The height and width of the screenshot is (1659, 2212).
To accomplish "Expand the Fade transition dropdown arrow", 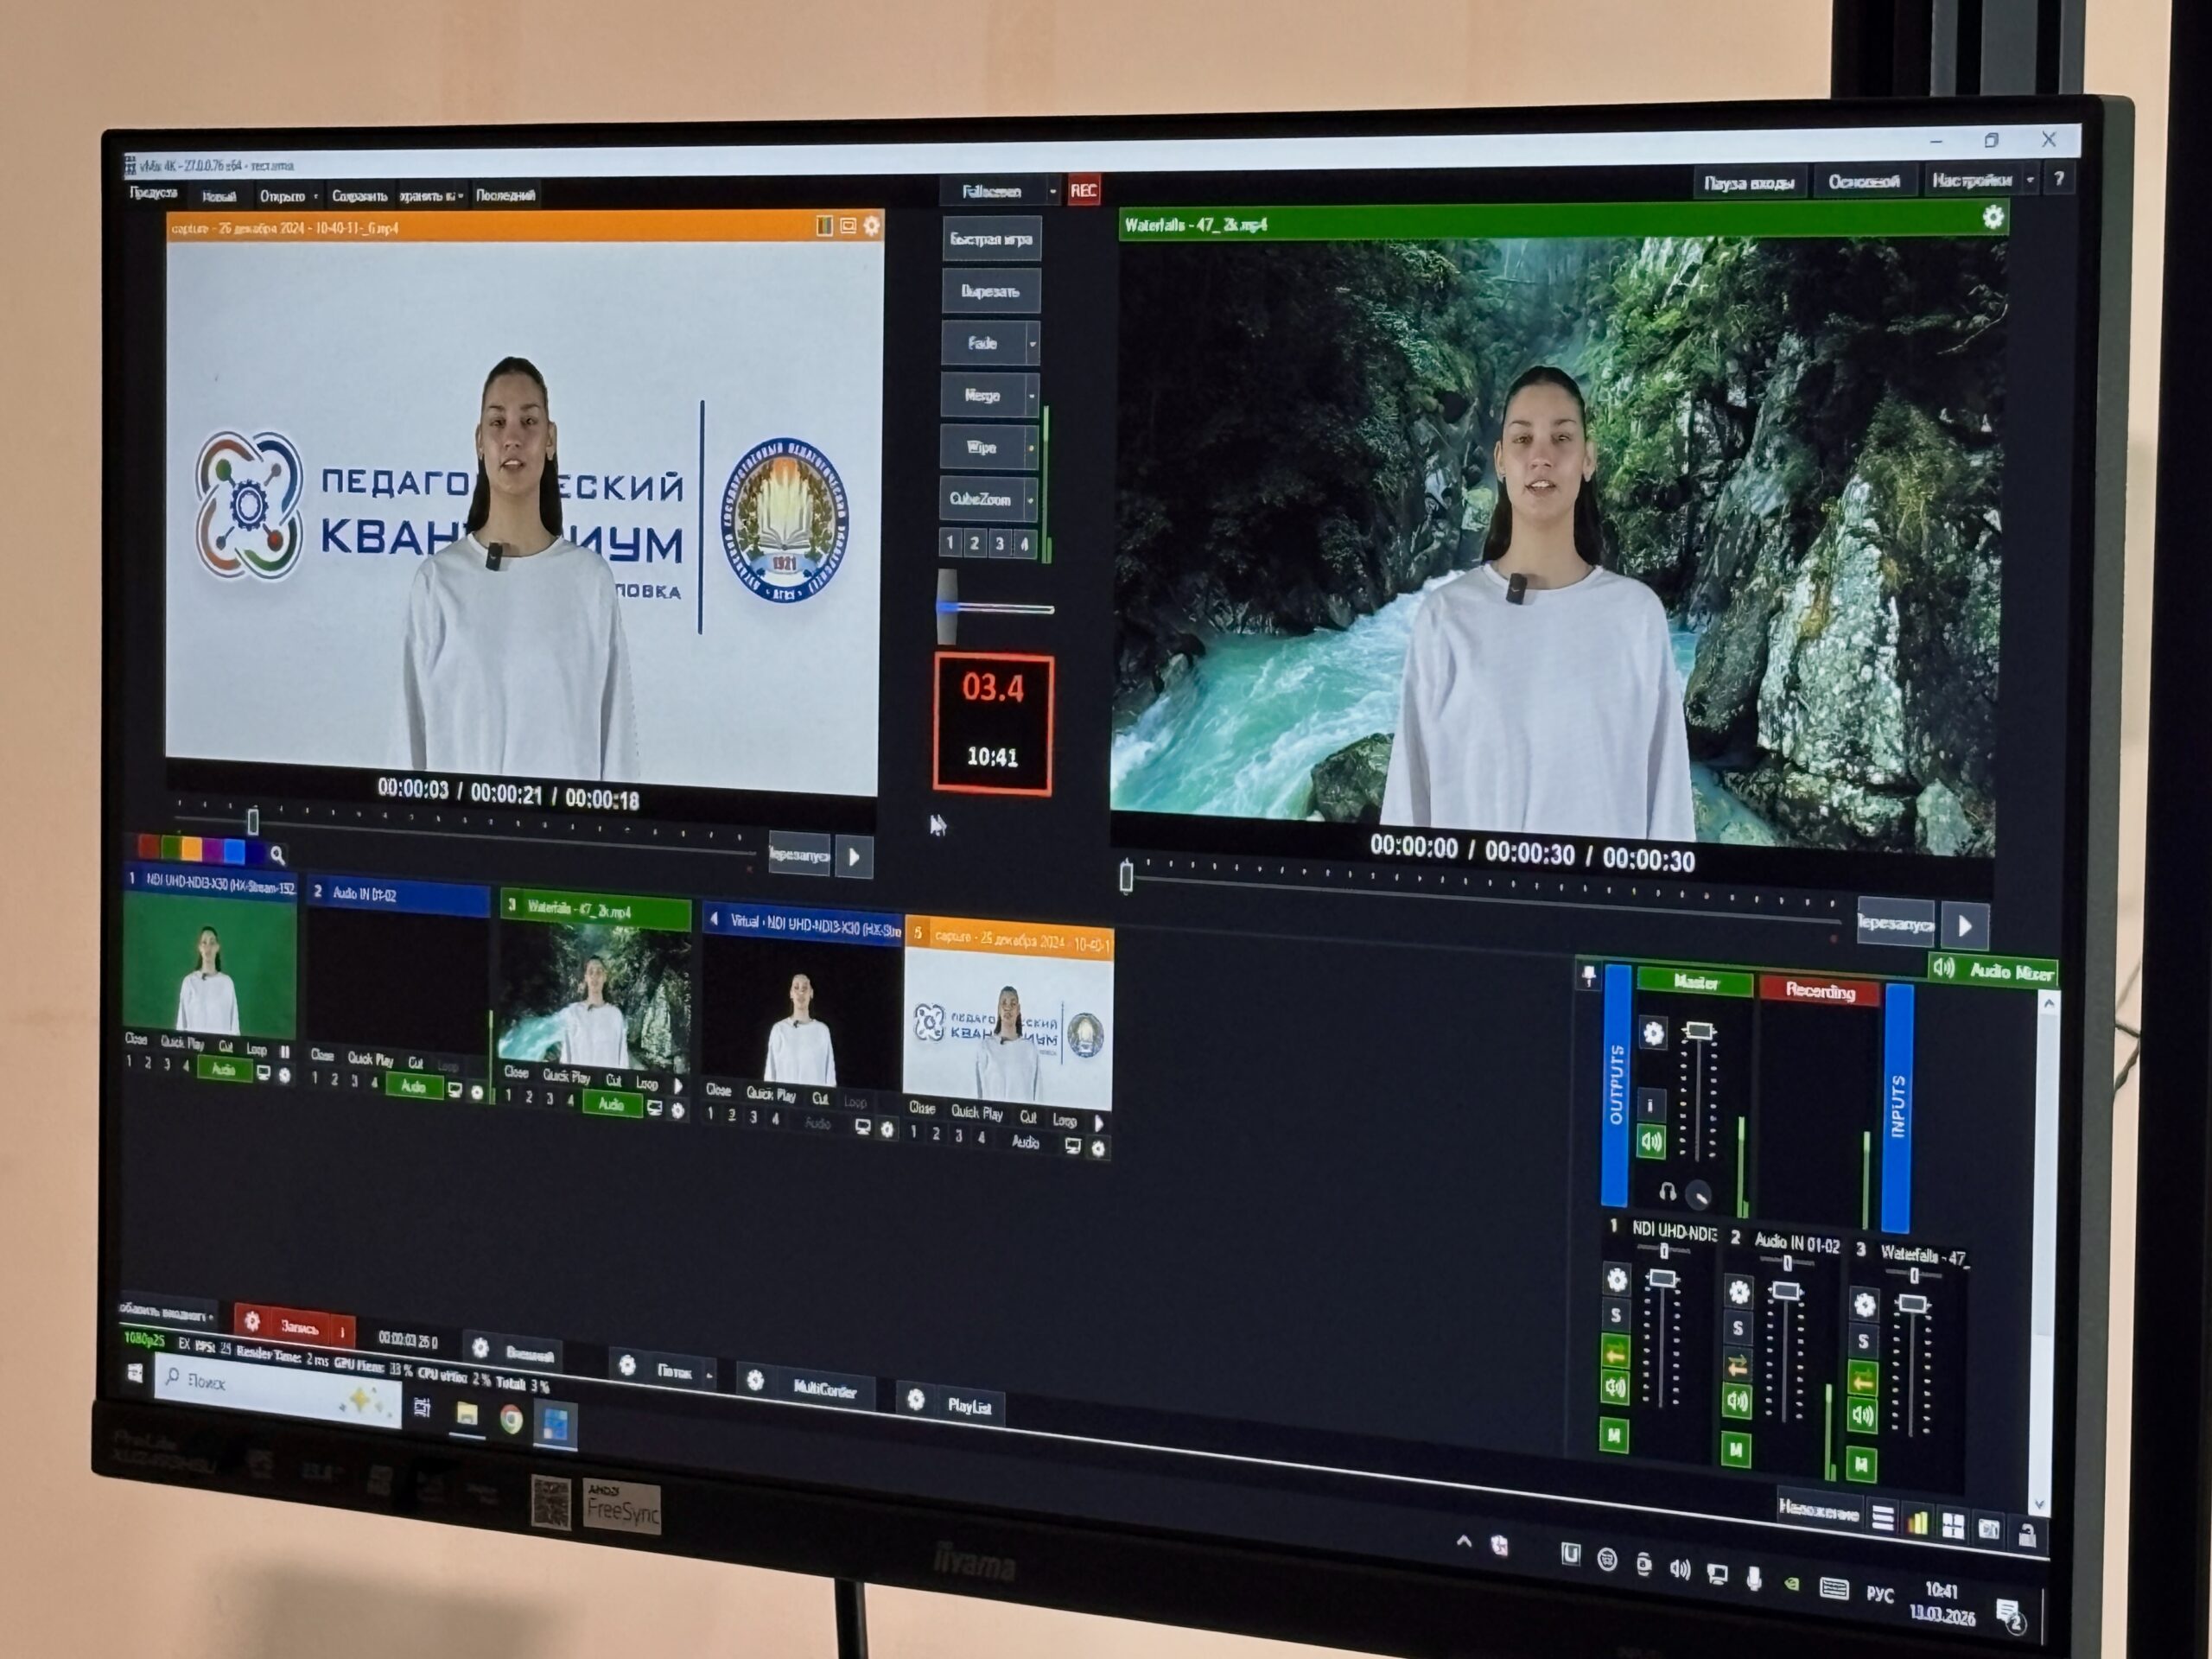I will pyautogui.click(x=1032, y=344).
